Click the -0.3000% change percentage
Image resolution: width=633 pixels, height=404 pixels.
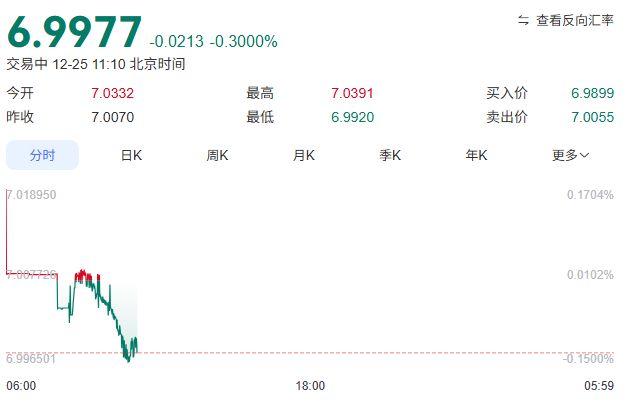point(243,41)
